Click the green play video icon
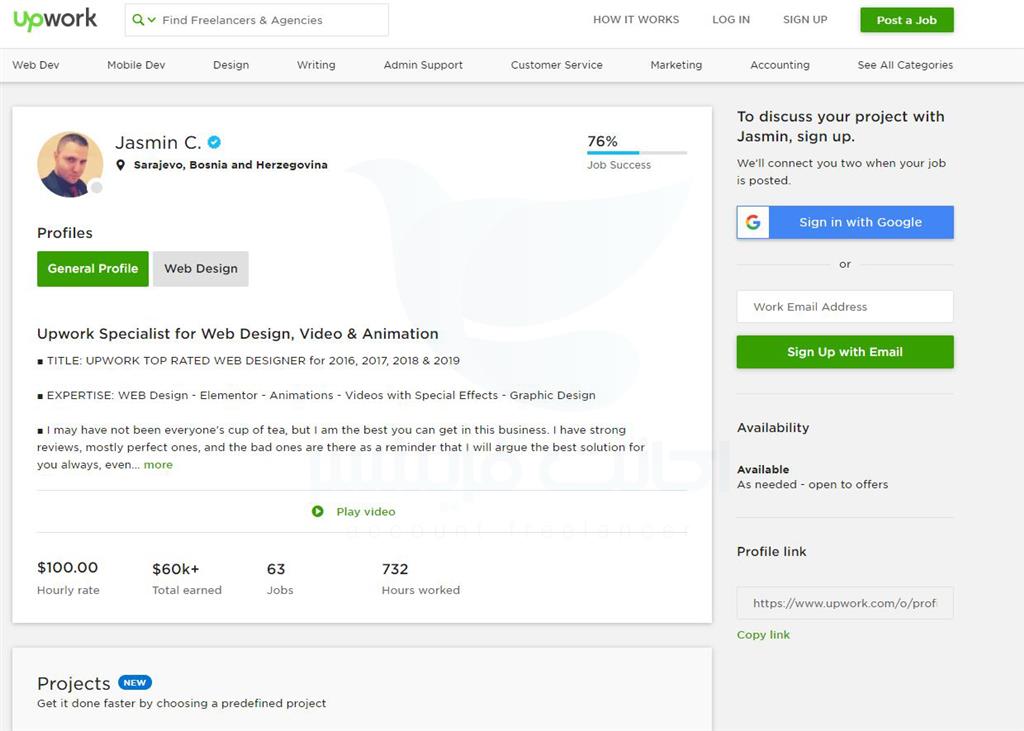The width and height of the screenshot is (1024, 731). click(317, 512)
